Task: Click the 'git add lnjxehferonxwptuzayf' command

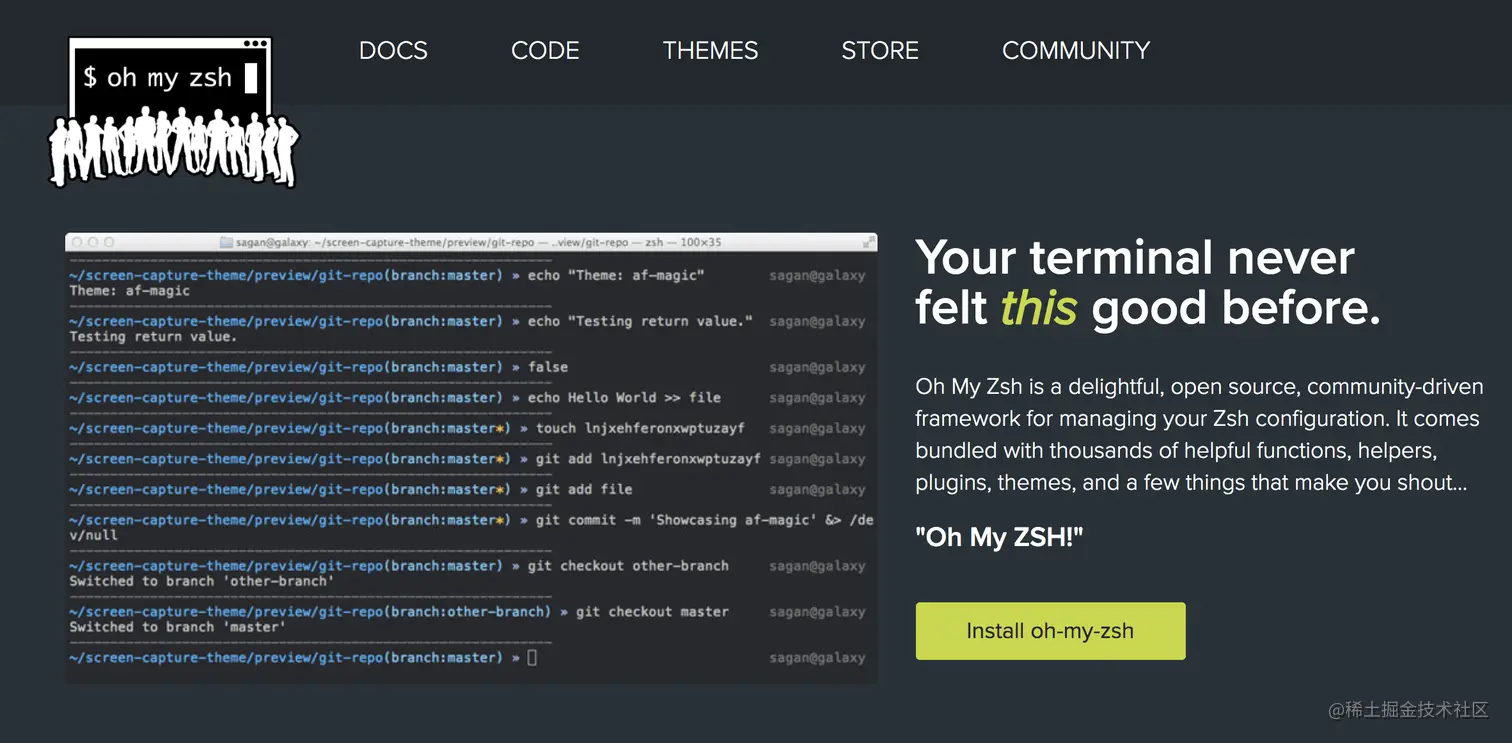Action: [648, 459]
